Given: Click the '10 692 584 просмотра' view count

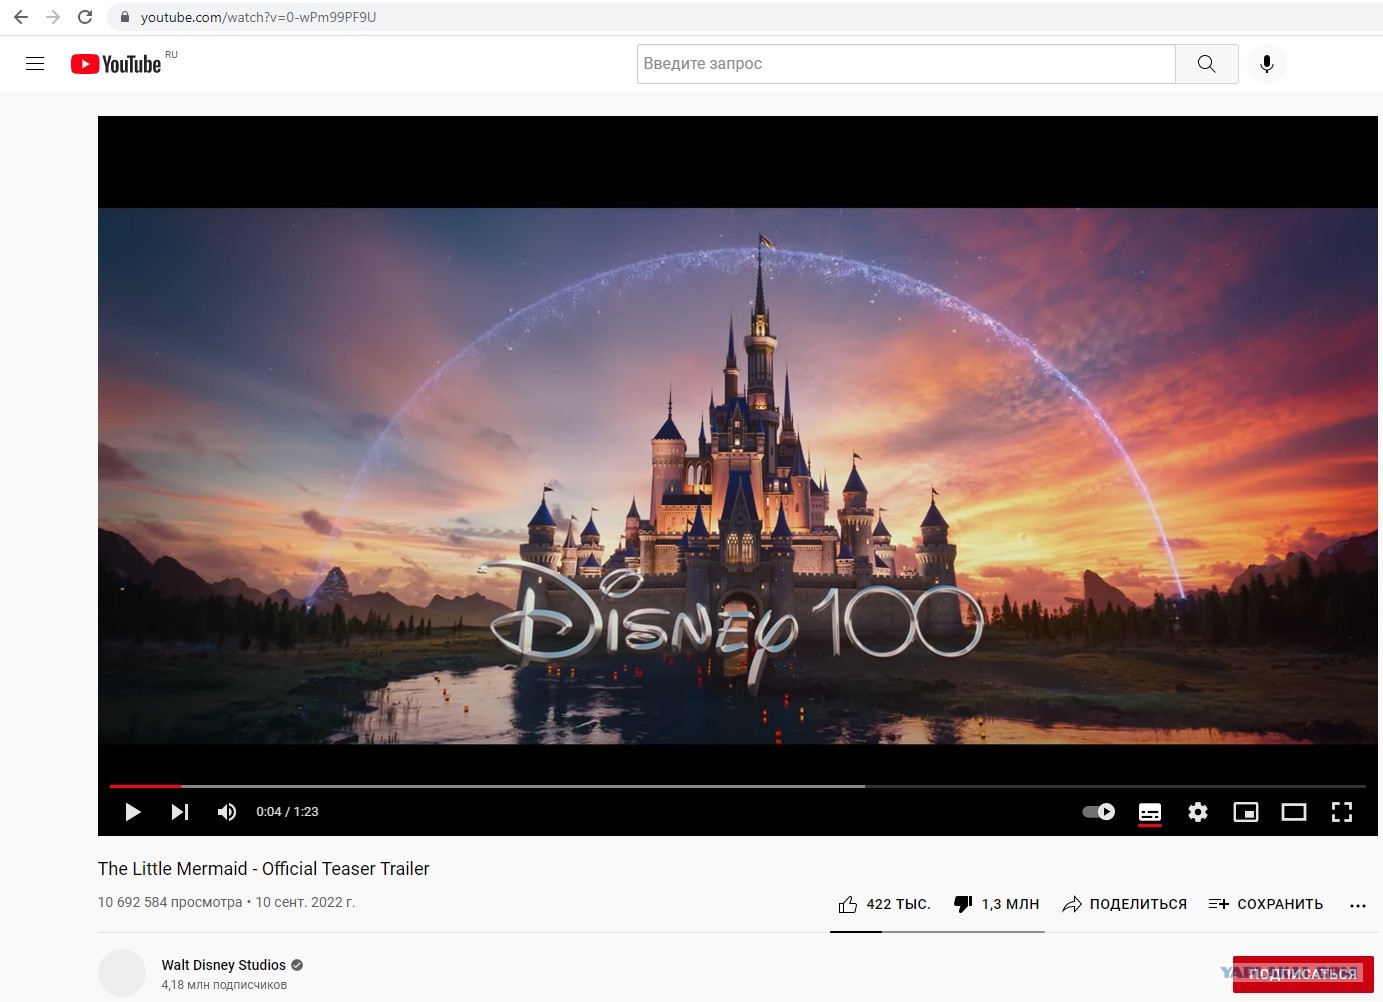Looking at the screenshot, I should pos(170,902).
